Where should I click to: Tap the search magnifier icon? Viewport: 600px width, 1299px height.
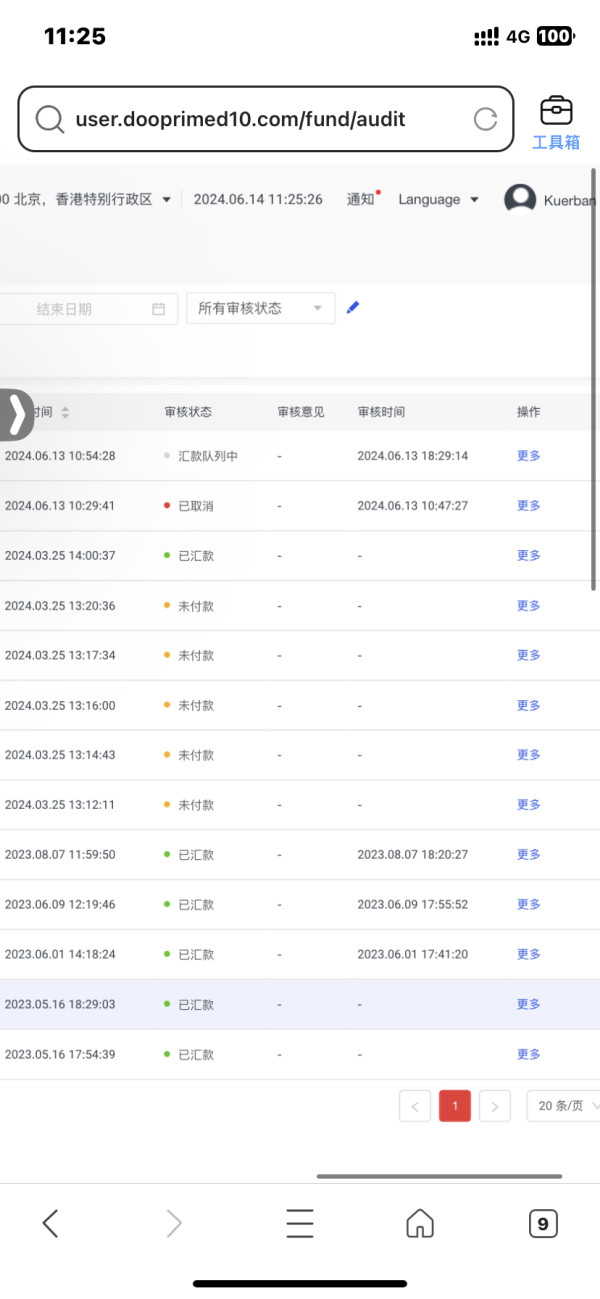tap(49, 120)
